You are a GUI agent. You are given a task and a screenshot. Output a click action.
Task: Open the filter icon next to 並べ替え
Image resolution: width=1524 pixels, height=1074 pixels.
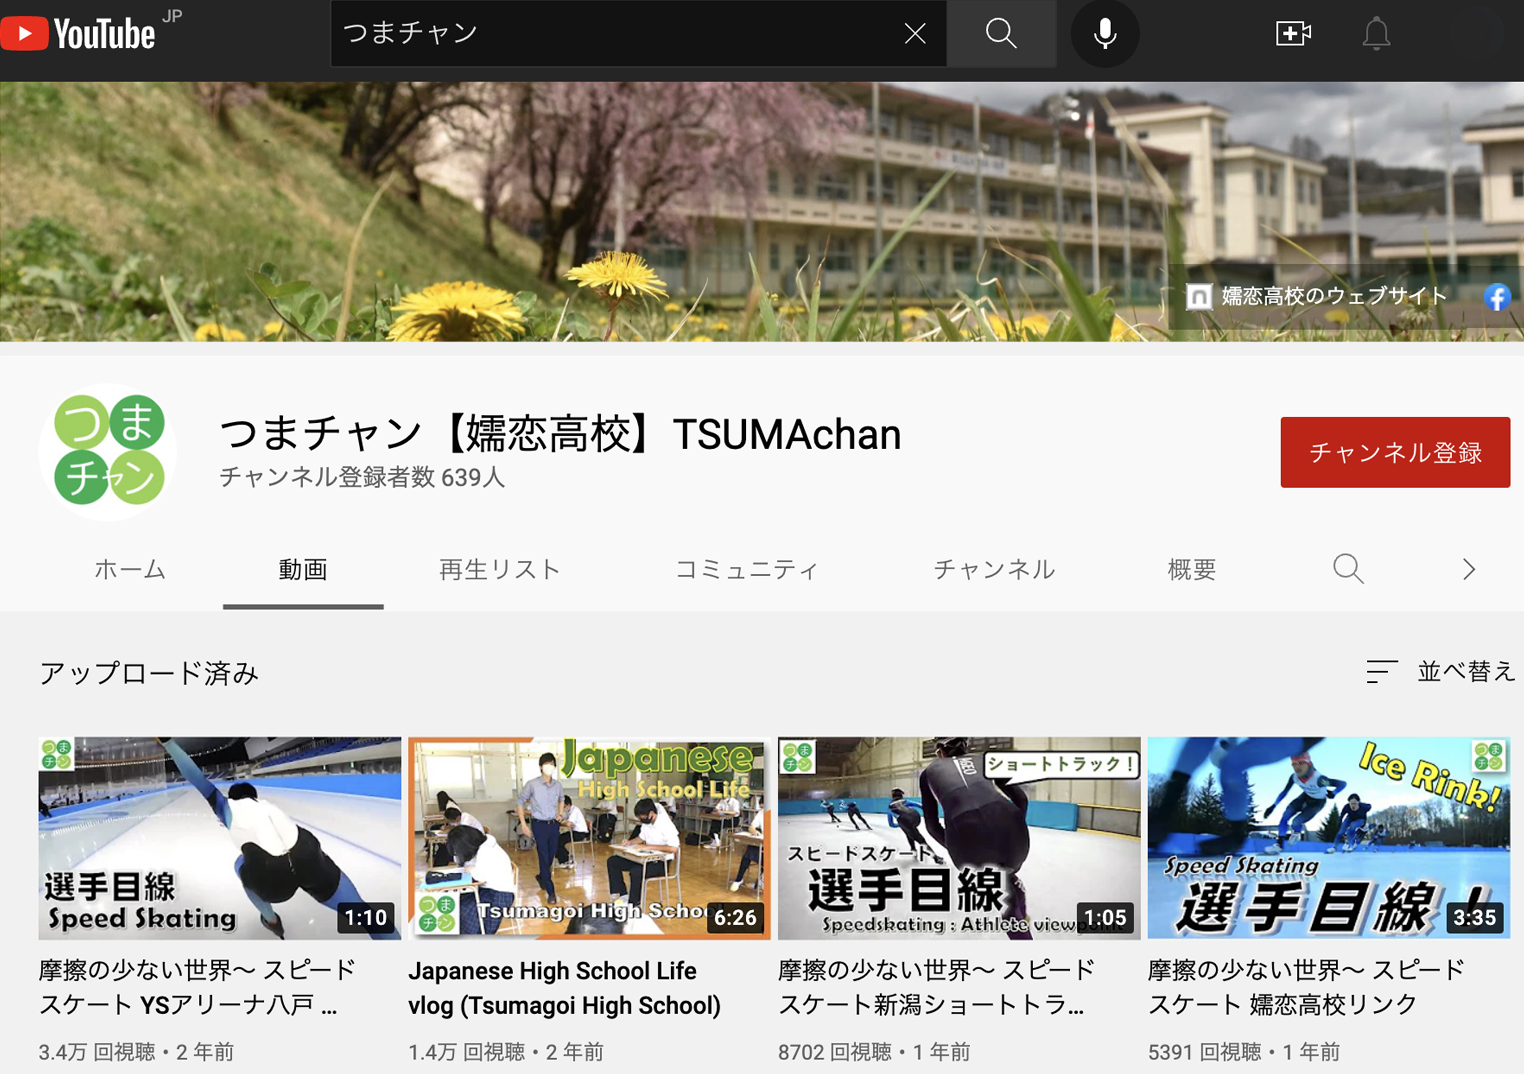[x=1381, y=672]
